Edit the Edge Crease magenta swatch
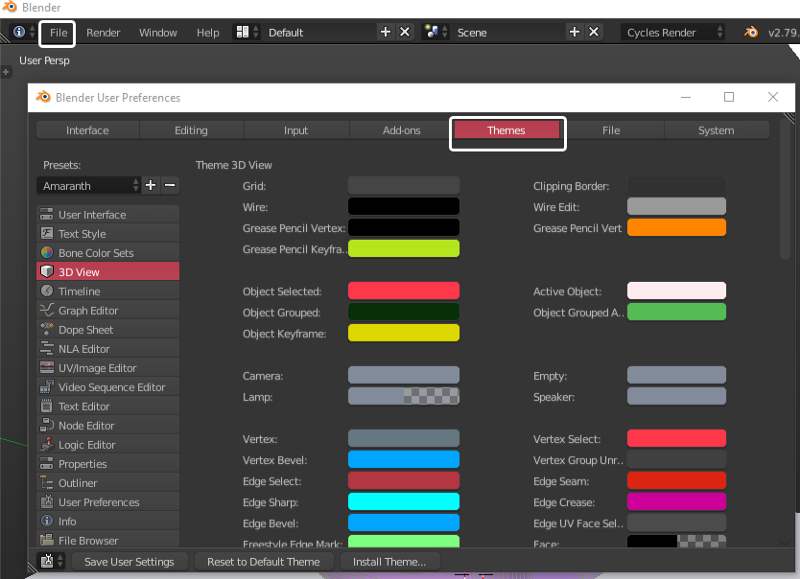This screenshot has height=579, width=800. pyautogui.click(x=677, y=502)
